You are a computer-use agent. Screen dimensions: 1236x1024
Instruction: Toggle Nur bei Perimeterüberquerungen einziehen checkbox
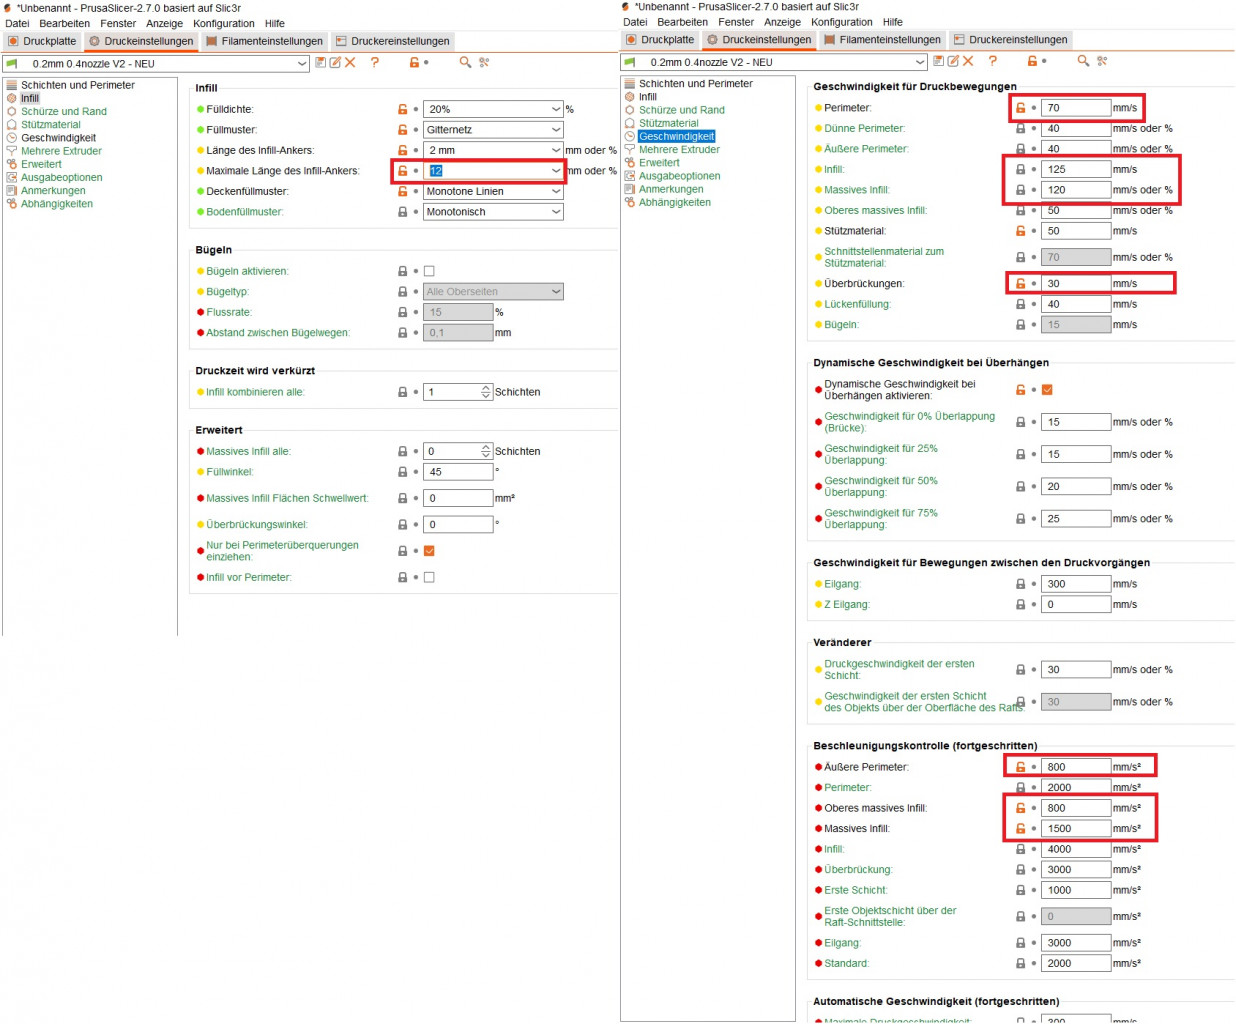click(429, 551)
